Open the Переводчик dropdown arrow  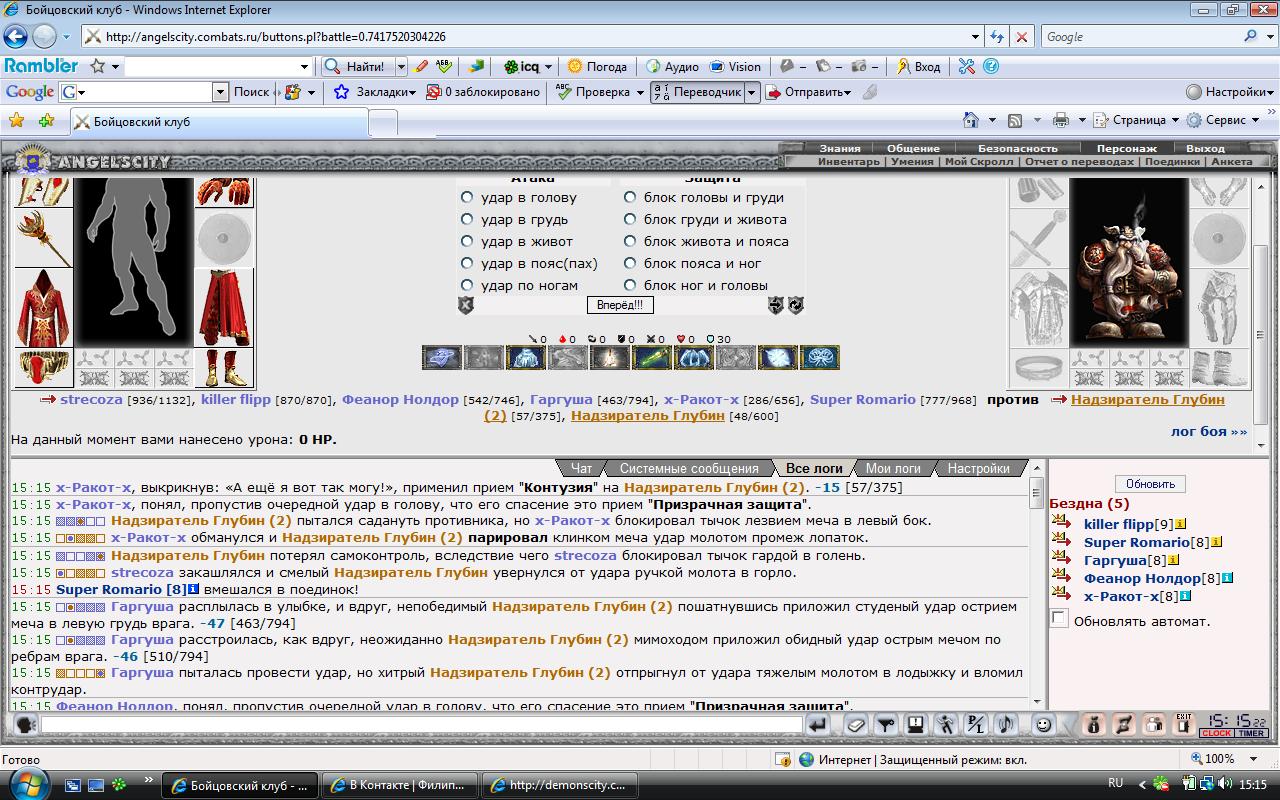coord(751,92)
